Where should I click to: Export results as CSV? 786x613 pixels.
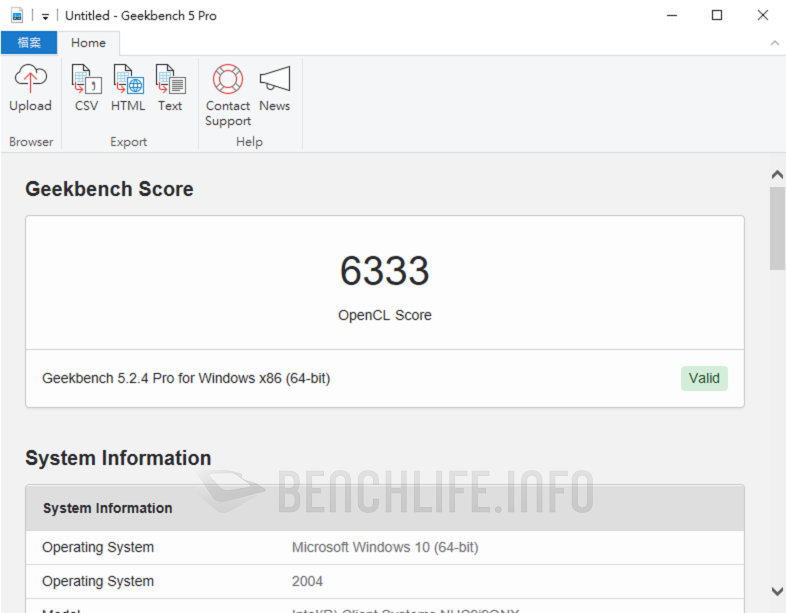click(x=86, y=88)
